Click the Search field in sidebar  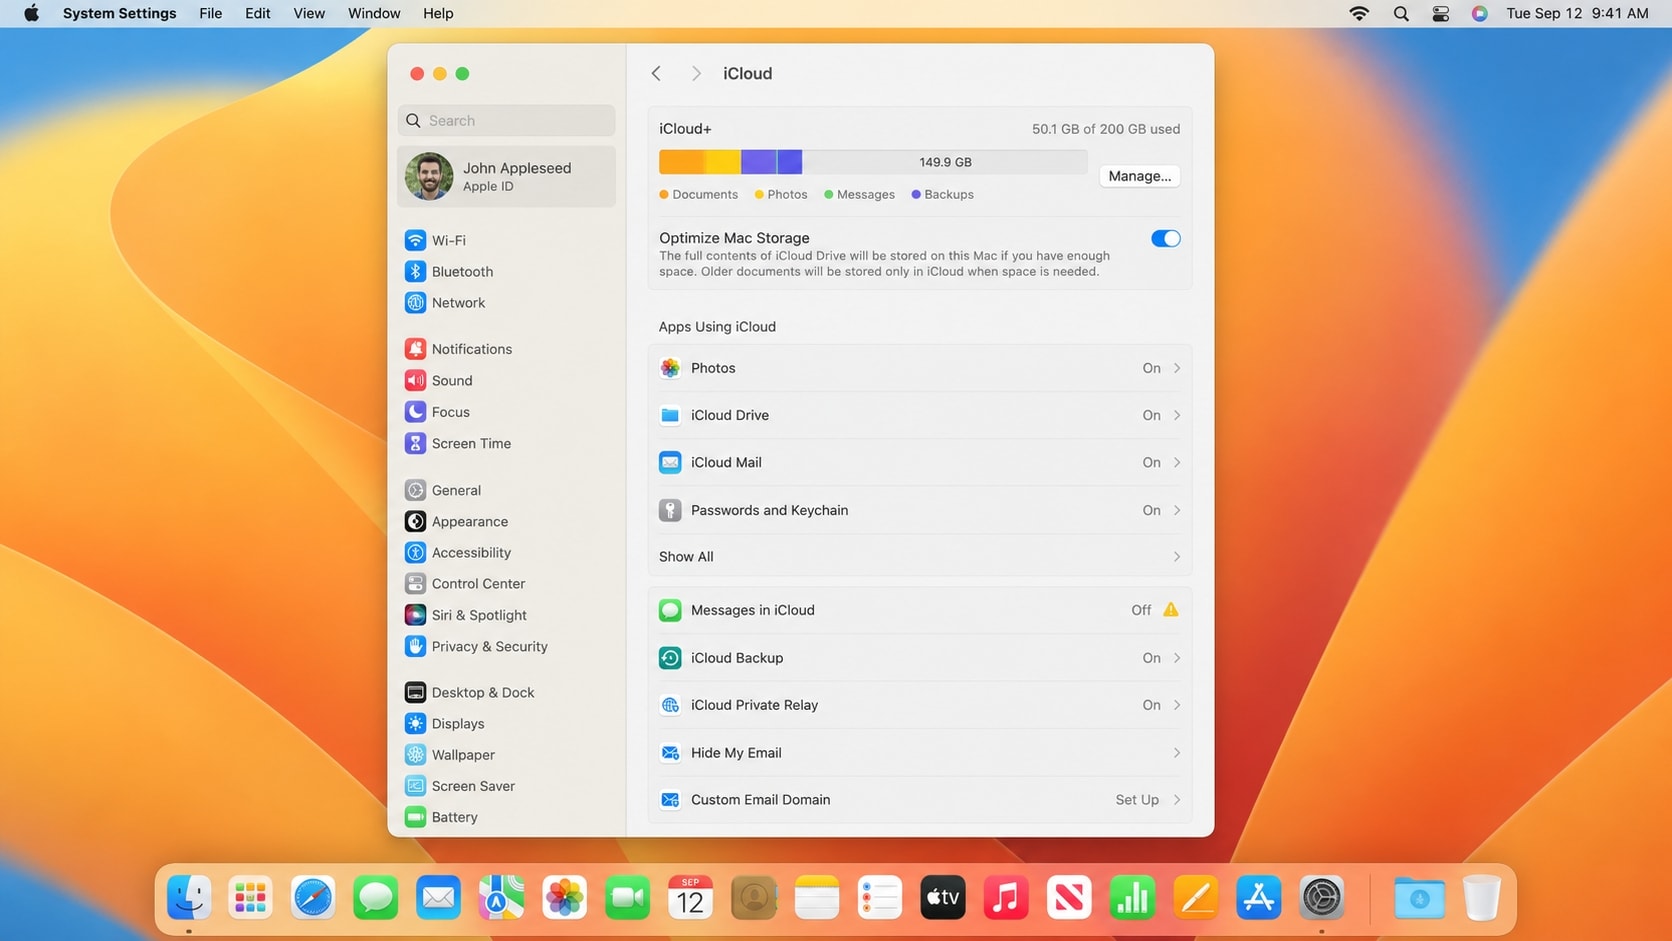click(x=506, y=120)
